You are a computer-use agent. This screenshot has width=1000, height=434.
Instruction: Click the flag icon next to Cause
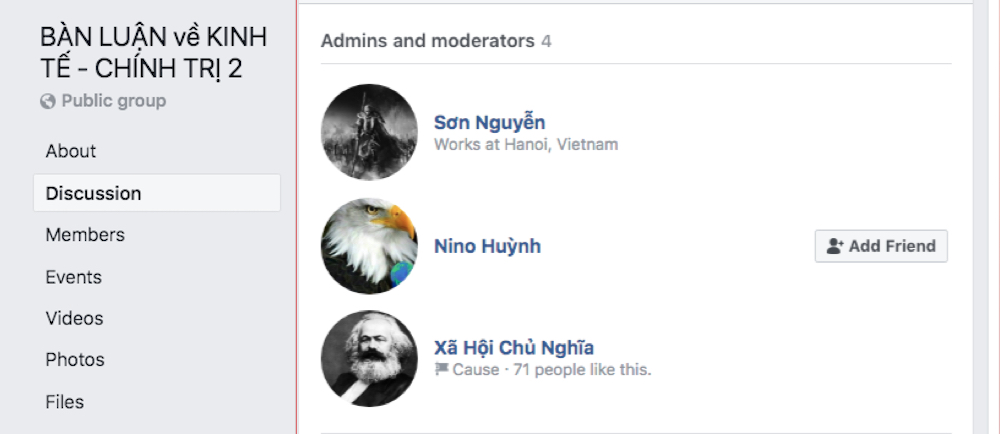coord(441,369)
